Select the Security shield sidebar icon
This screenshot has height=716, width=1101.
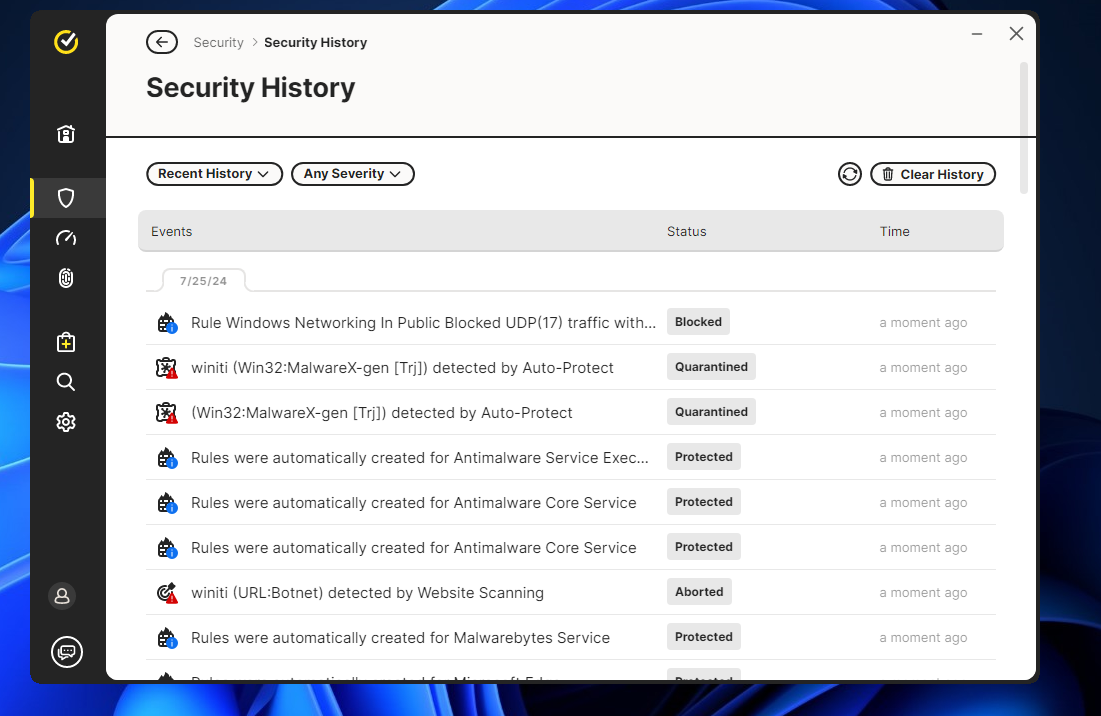(x=66, y=198)
